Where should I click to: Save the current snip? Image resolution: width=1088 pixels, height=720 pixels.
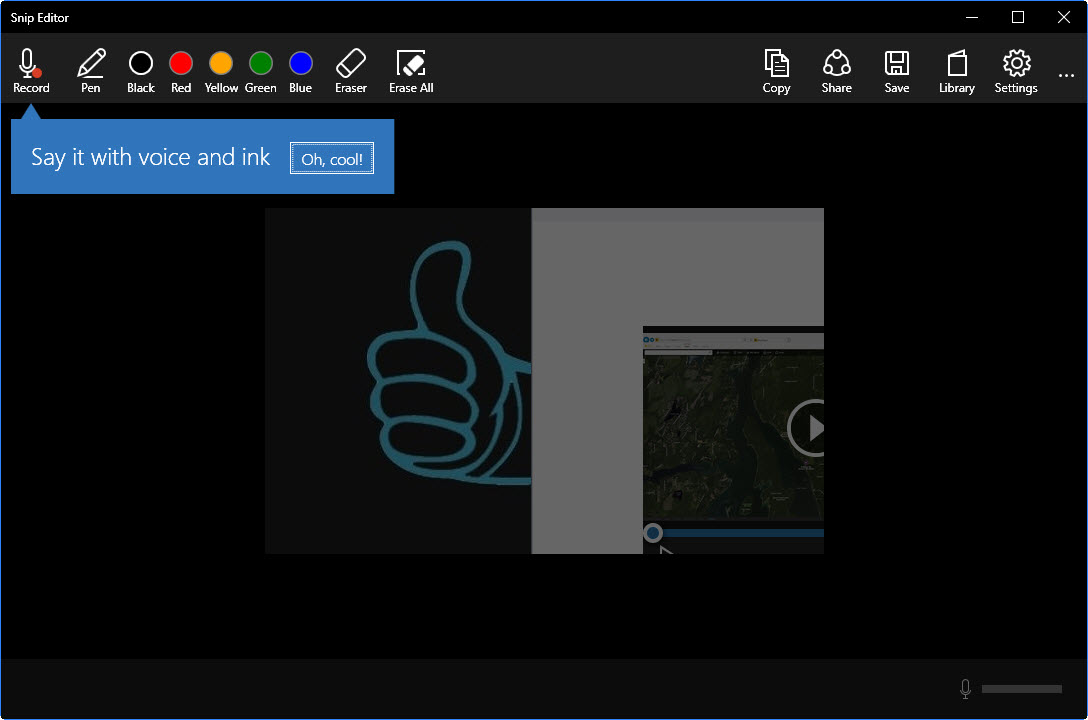coord(897,70)
